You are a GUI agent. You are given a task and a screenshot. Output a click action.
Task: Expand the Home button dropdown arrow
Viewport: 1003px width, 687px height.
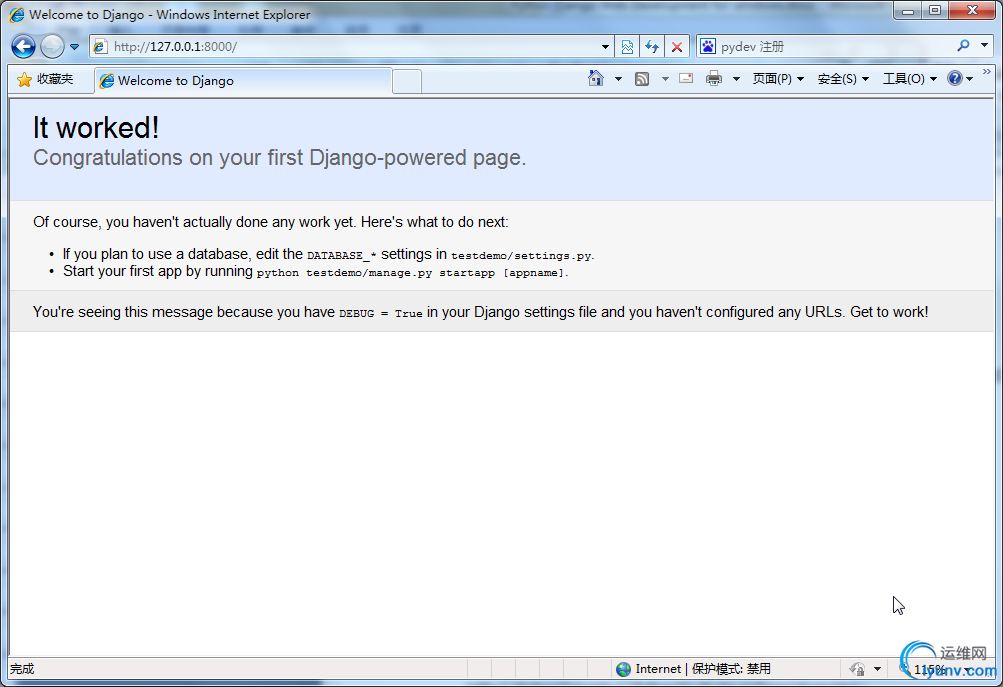(x=618, y=79)
